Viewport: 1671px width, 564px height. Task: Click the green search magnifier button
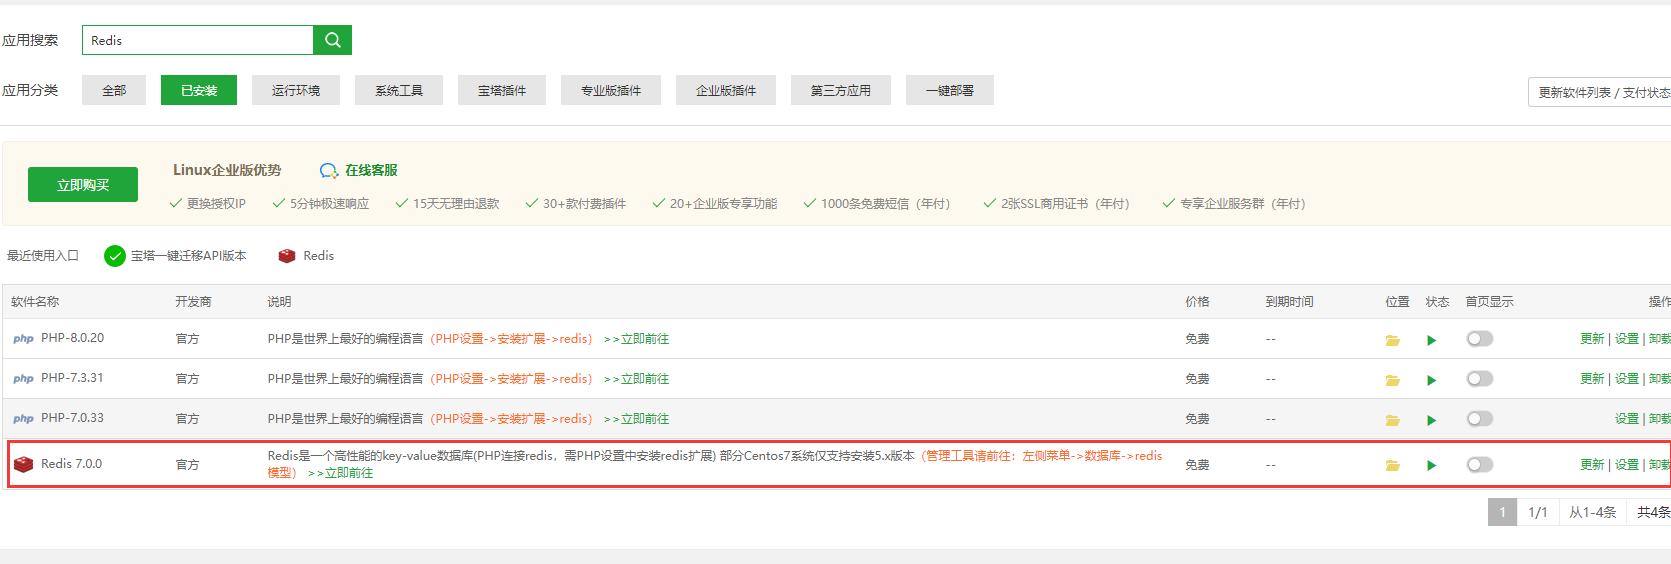(332, 40)
